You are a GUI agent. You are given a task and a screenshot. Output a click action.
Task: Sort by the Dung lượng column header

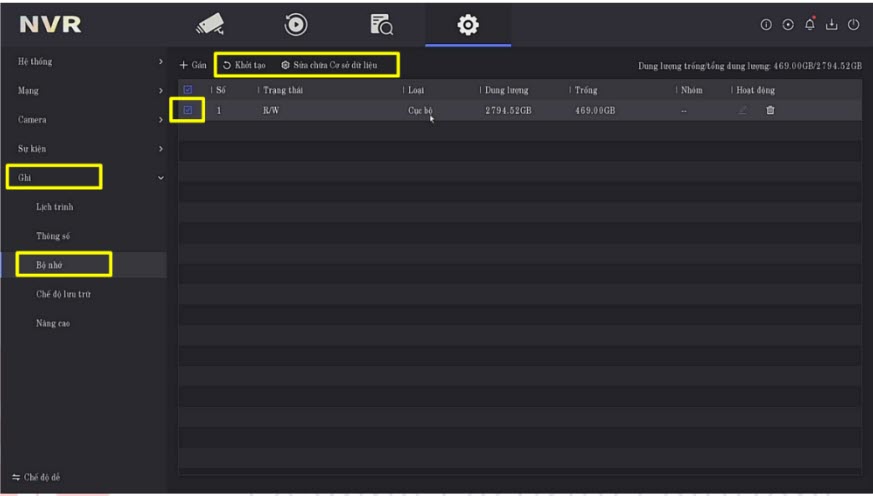click(x=506, y=90)
